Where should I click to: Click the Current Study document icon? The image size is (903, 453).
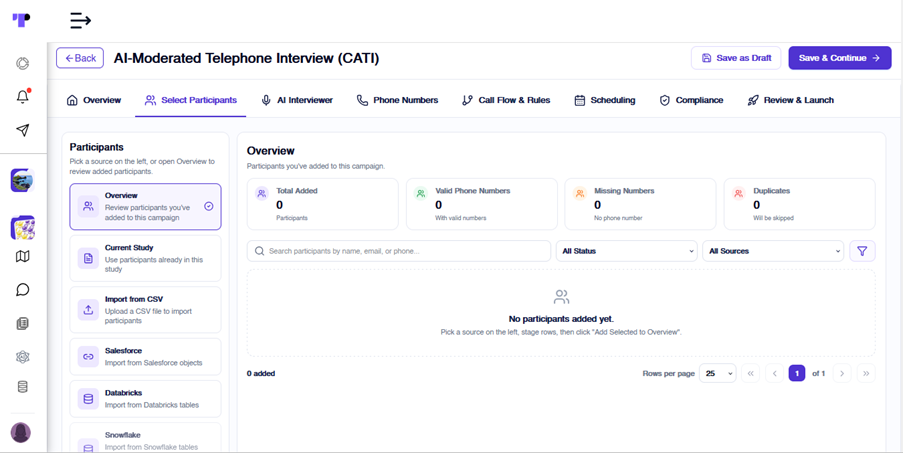click(x=88, y=258)
